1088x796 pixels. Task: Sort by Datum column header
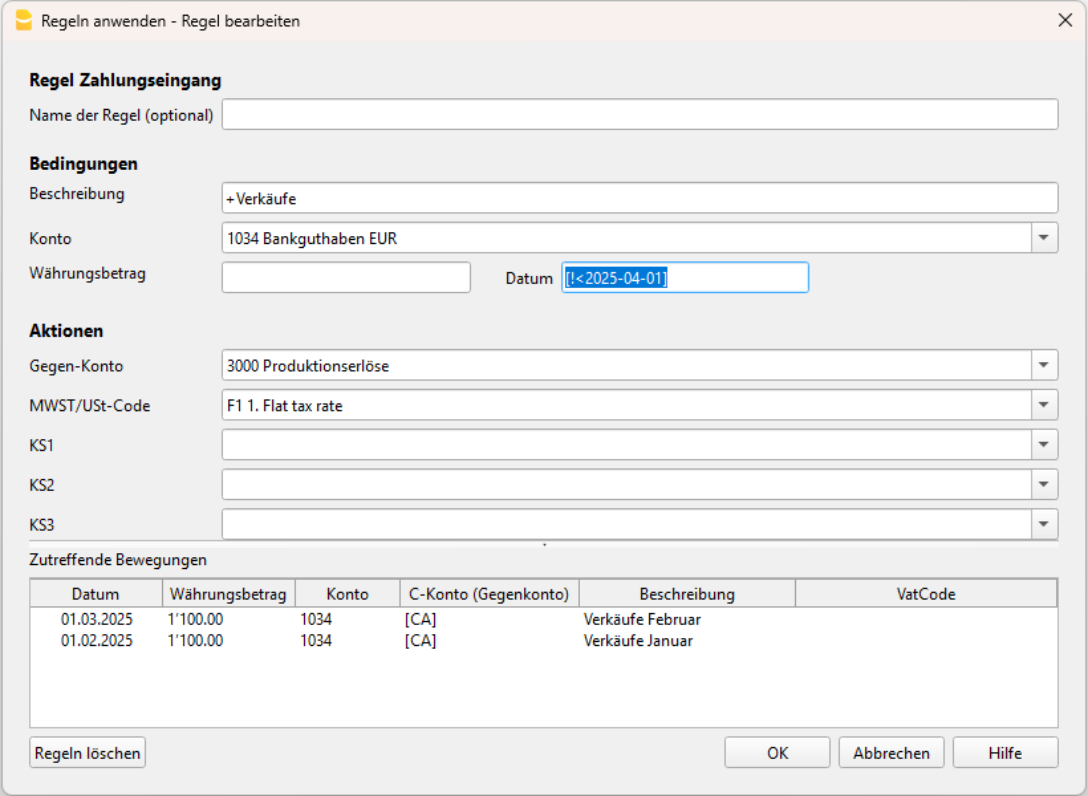click(95, 594)
